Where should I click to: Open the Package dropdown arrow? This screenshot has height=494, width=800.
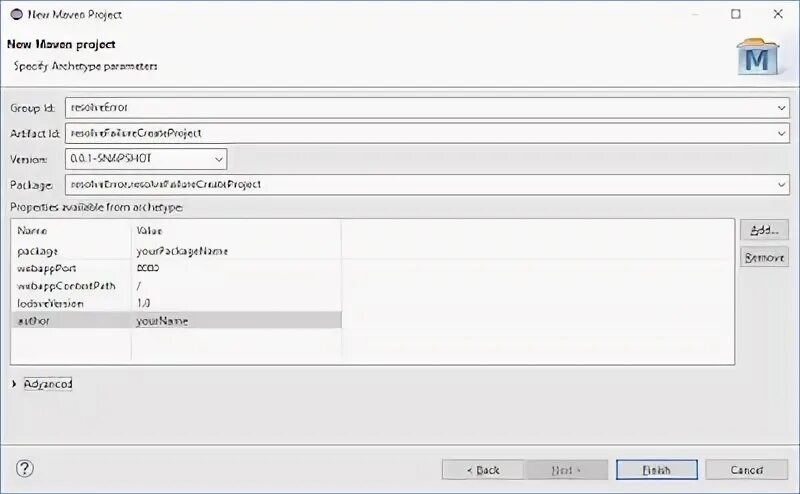coord(781,184)
